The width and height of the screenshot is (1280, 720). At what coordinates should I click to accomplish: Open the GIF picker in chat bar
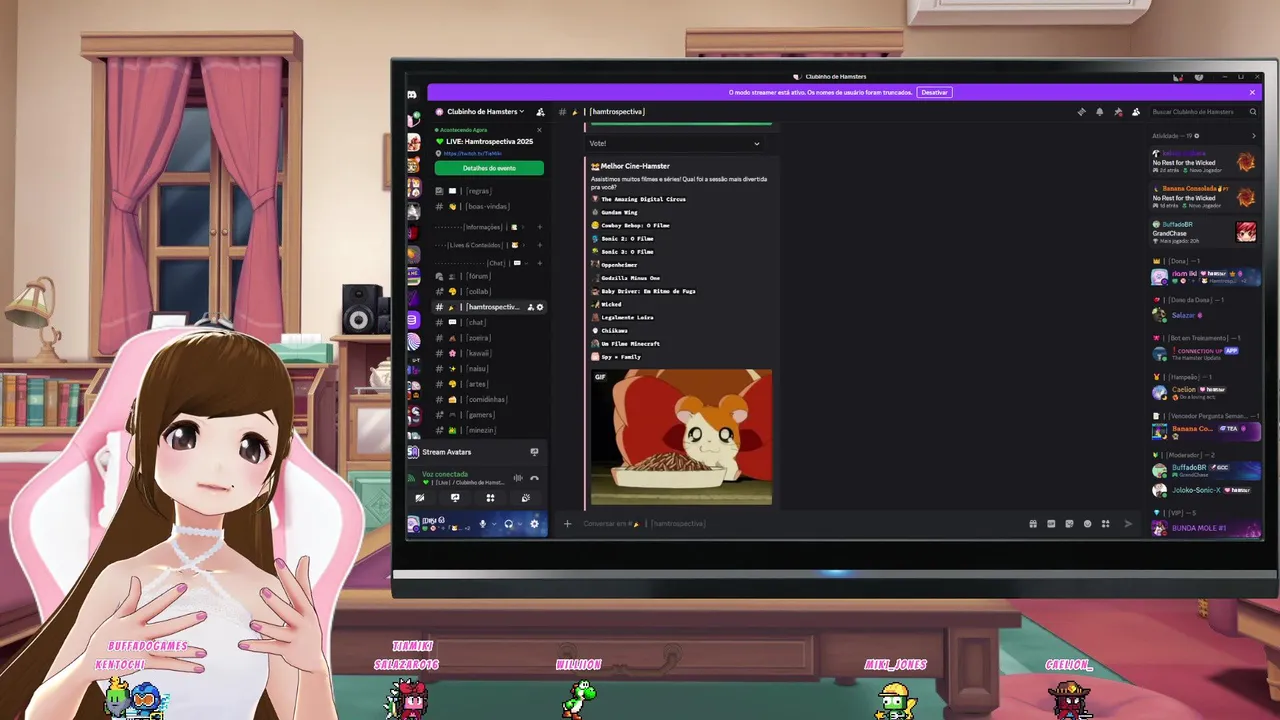(x=1051, y=524)
